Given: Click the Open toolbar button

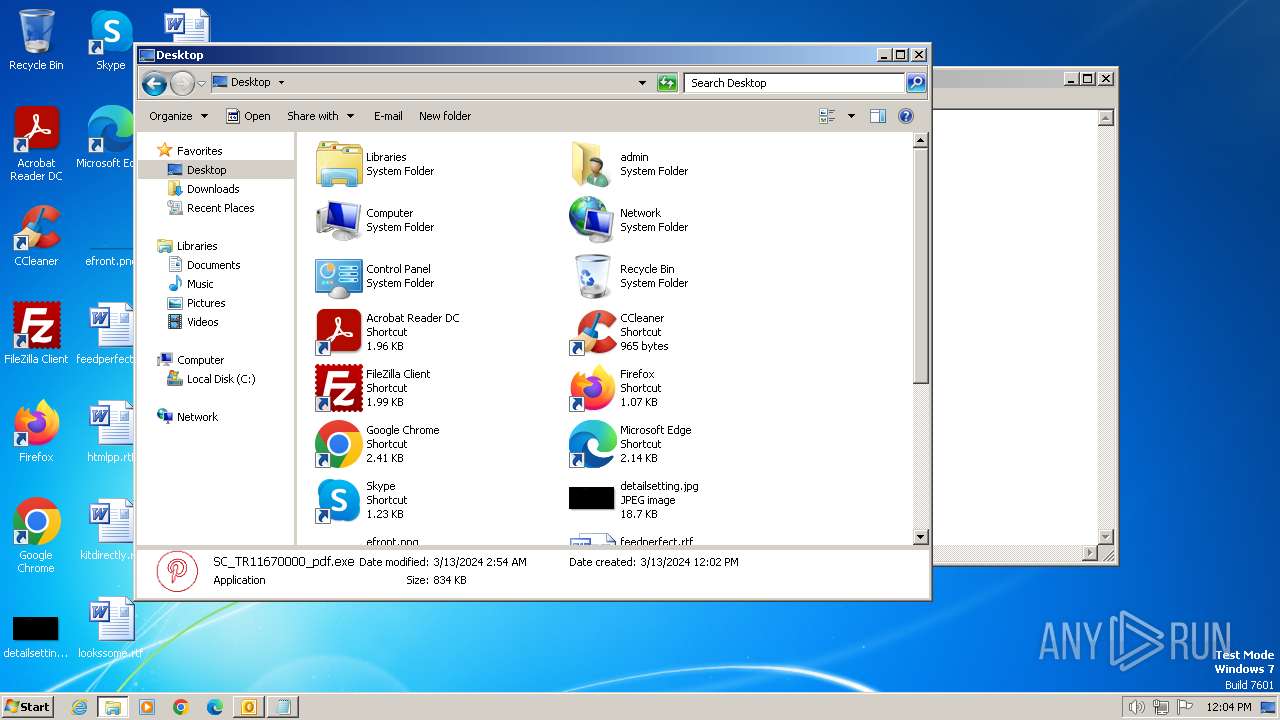Looking at the screenshot, I should (248, 116).
